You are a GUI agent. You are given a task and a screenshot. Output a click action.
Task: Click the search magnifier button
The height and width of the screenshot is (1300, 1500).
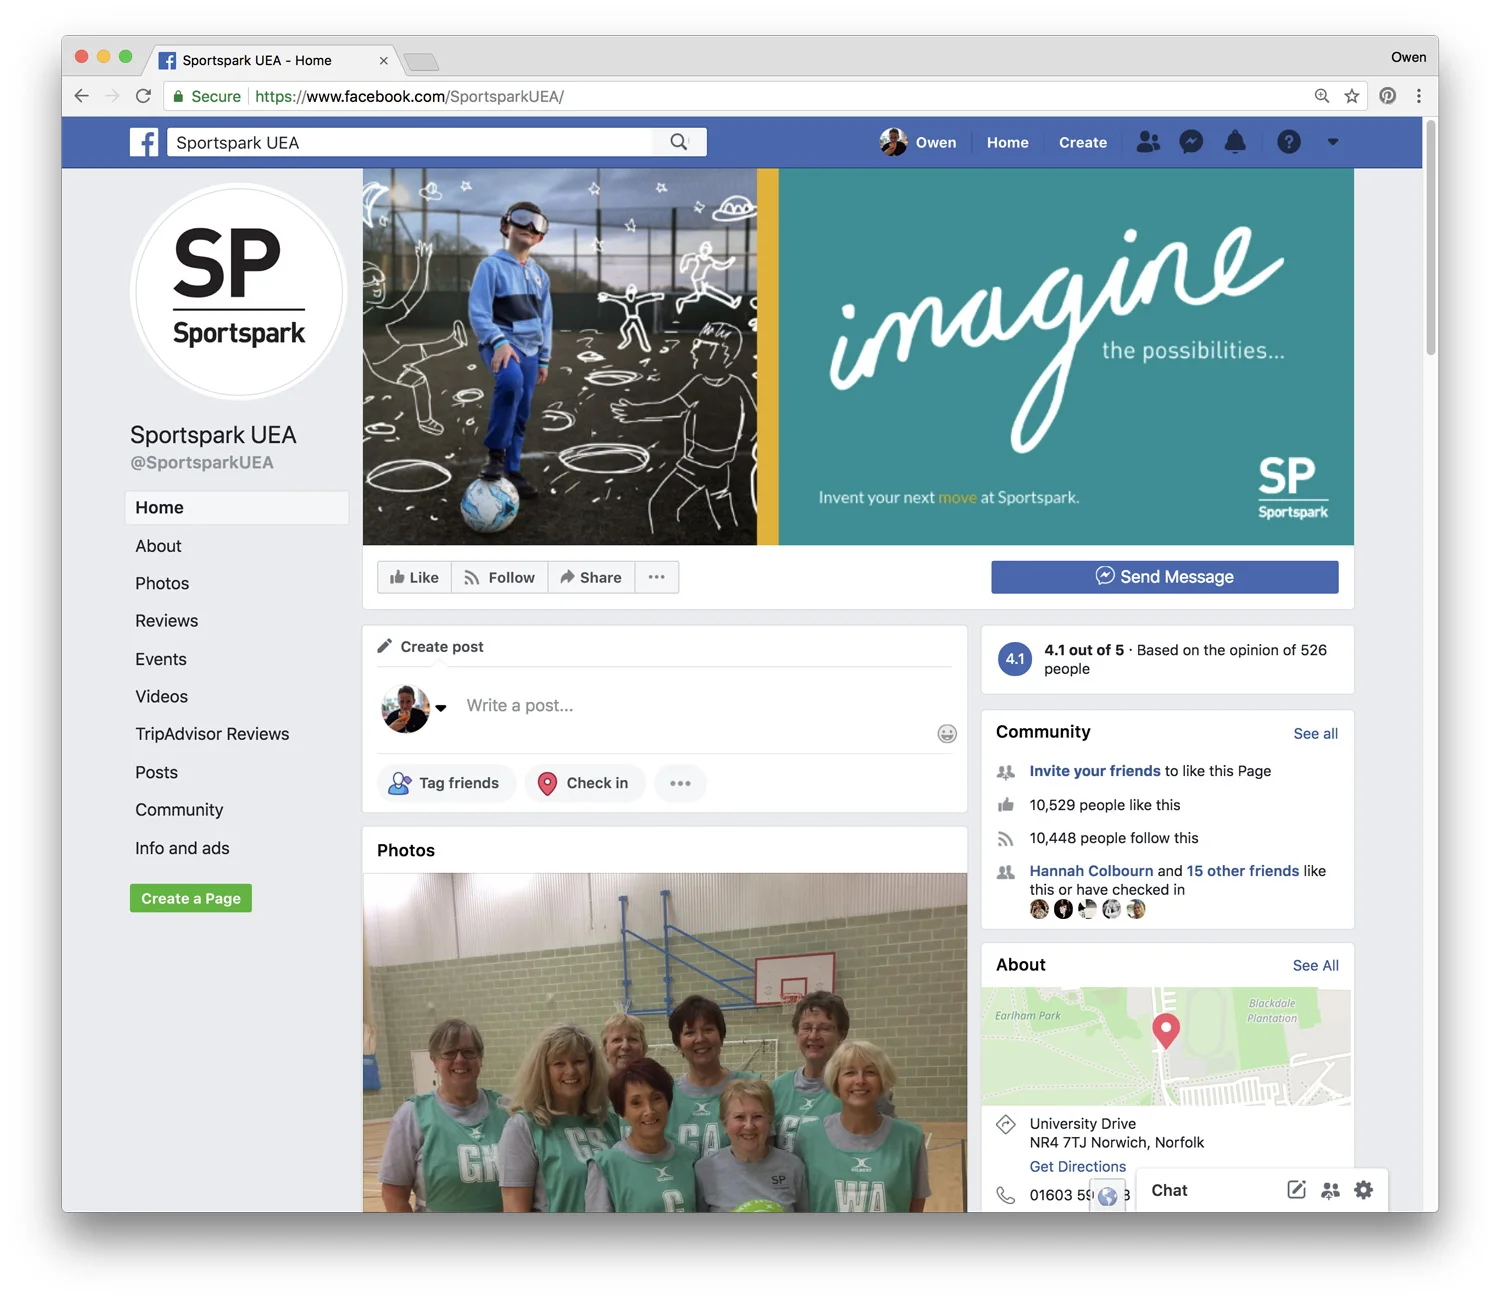[679, 142]
